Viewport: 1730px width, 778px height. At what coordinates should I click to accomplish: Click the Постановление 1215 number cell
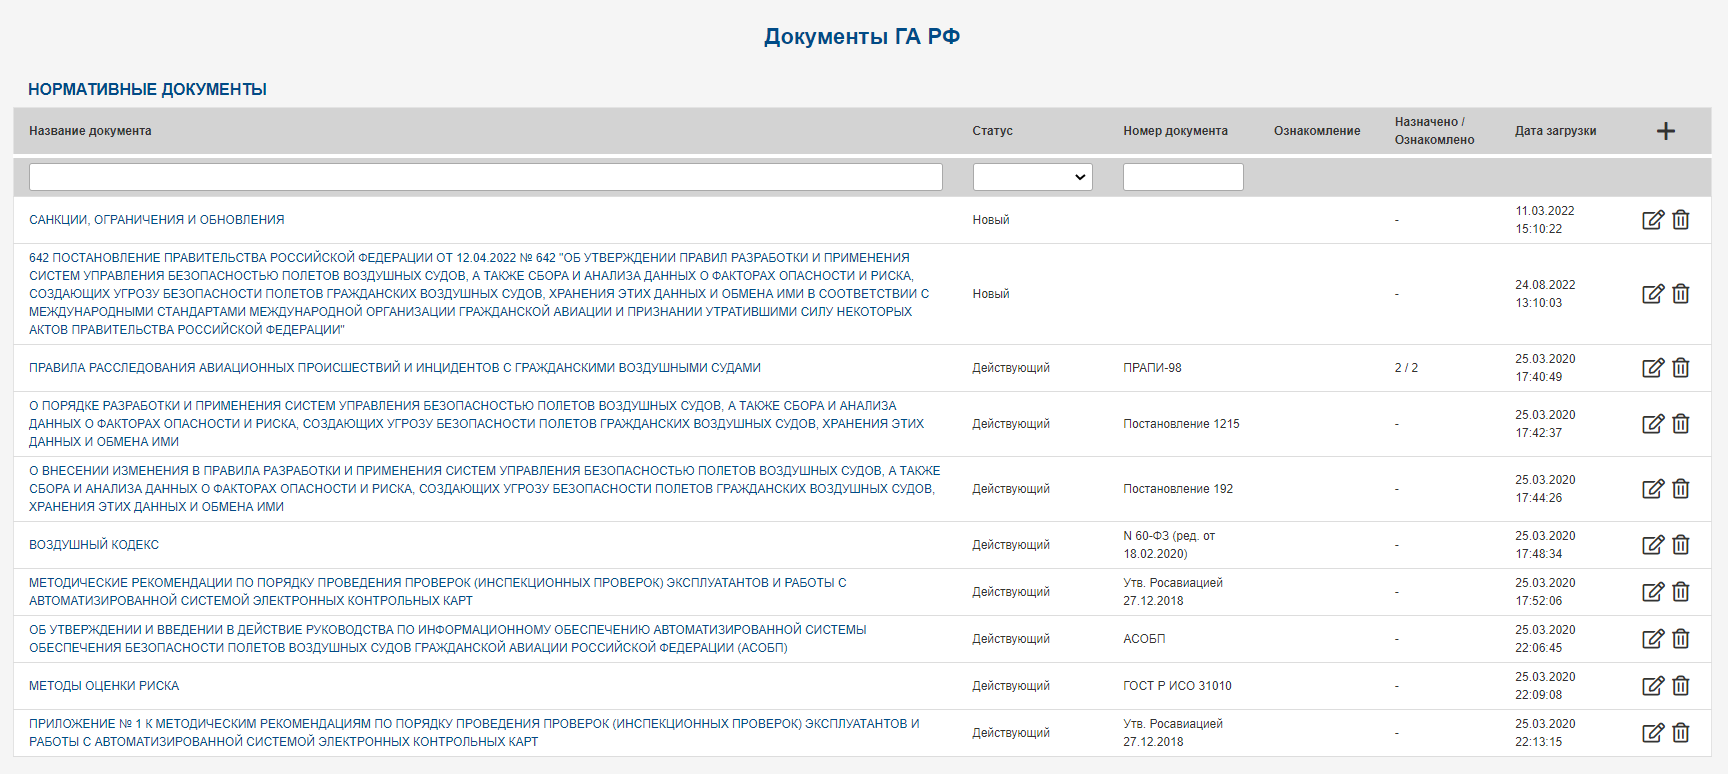click(1181, 424)
